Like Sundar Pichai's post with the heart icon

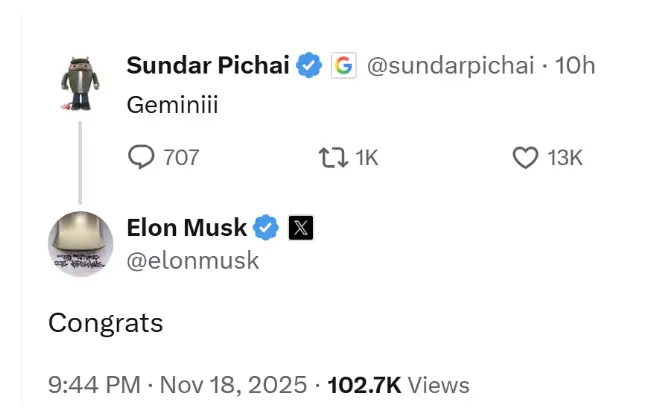coord(525,157)
